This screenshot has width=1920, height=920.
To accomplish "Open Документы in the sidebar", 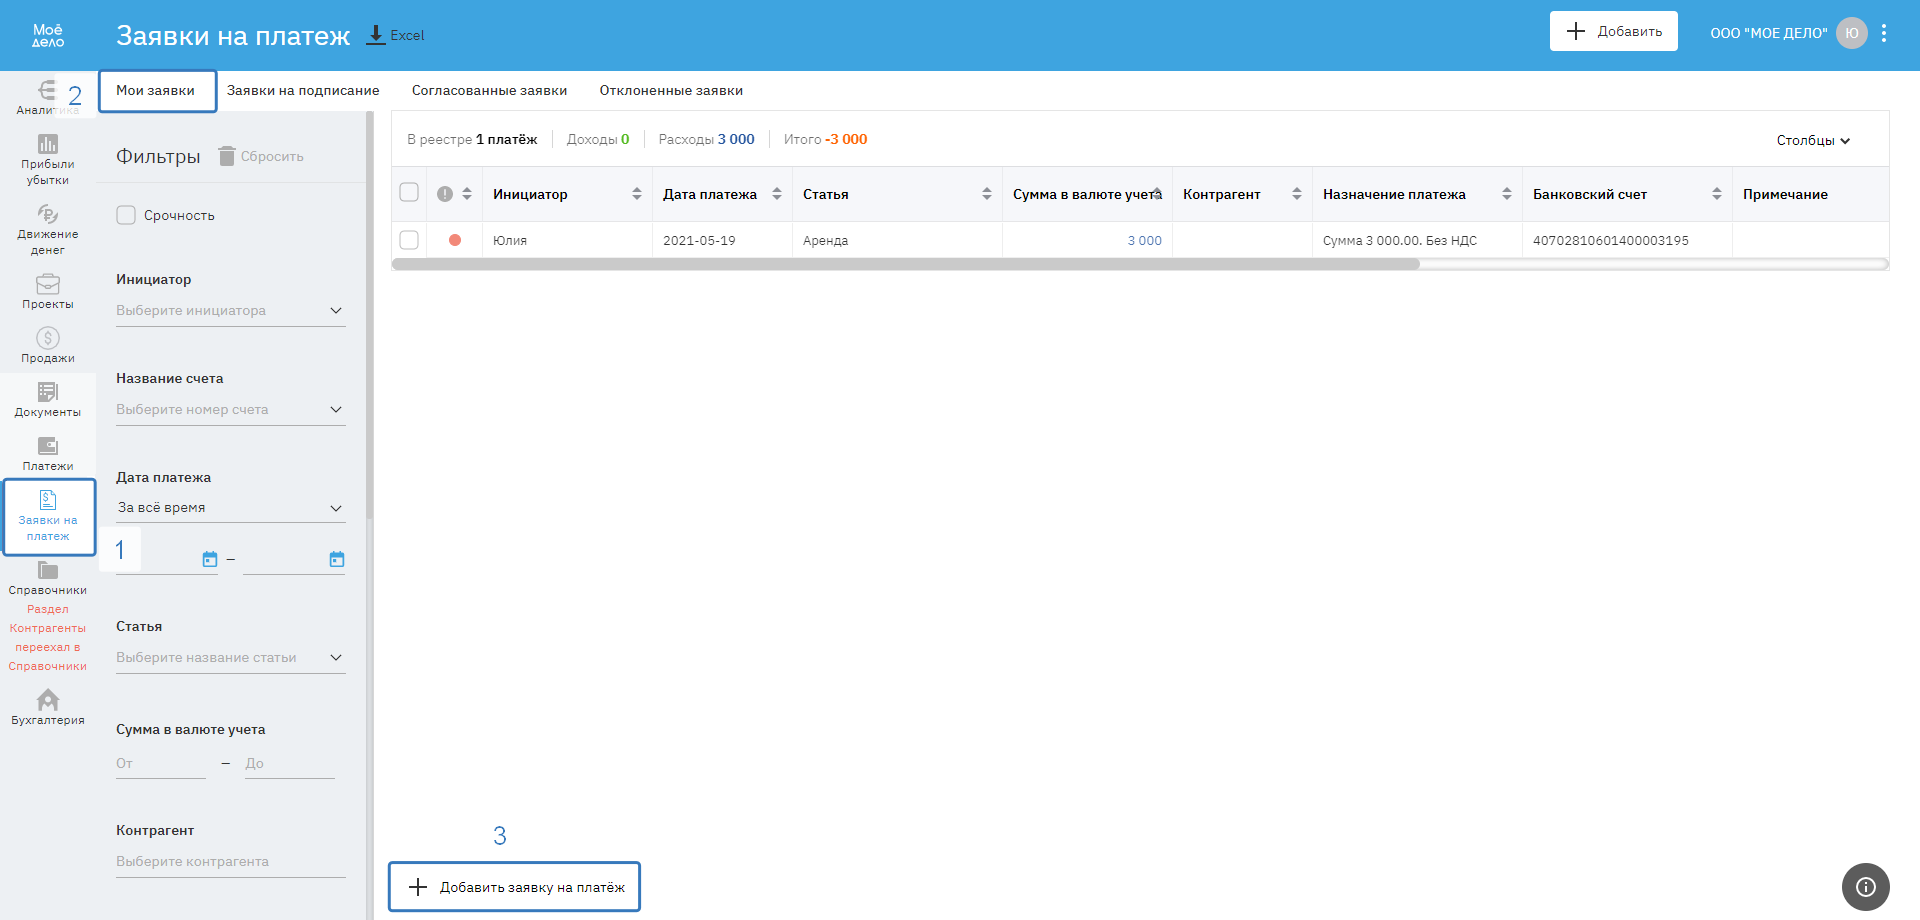I will coord(48,399).
